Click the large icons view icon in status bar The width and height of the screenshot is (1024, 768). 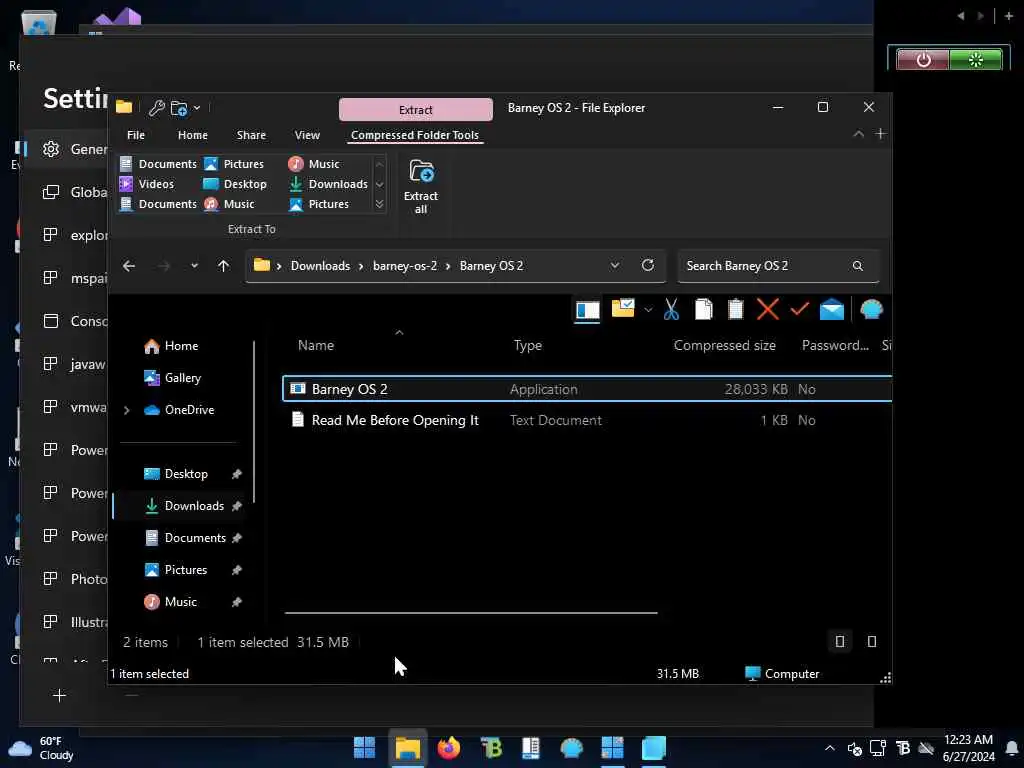pos(872,642)
